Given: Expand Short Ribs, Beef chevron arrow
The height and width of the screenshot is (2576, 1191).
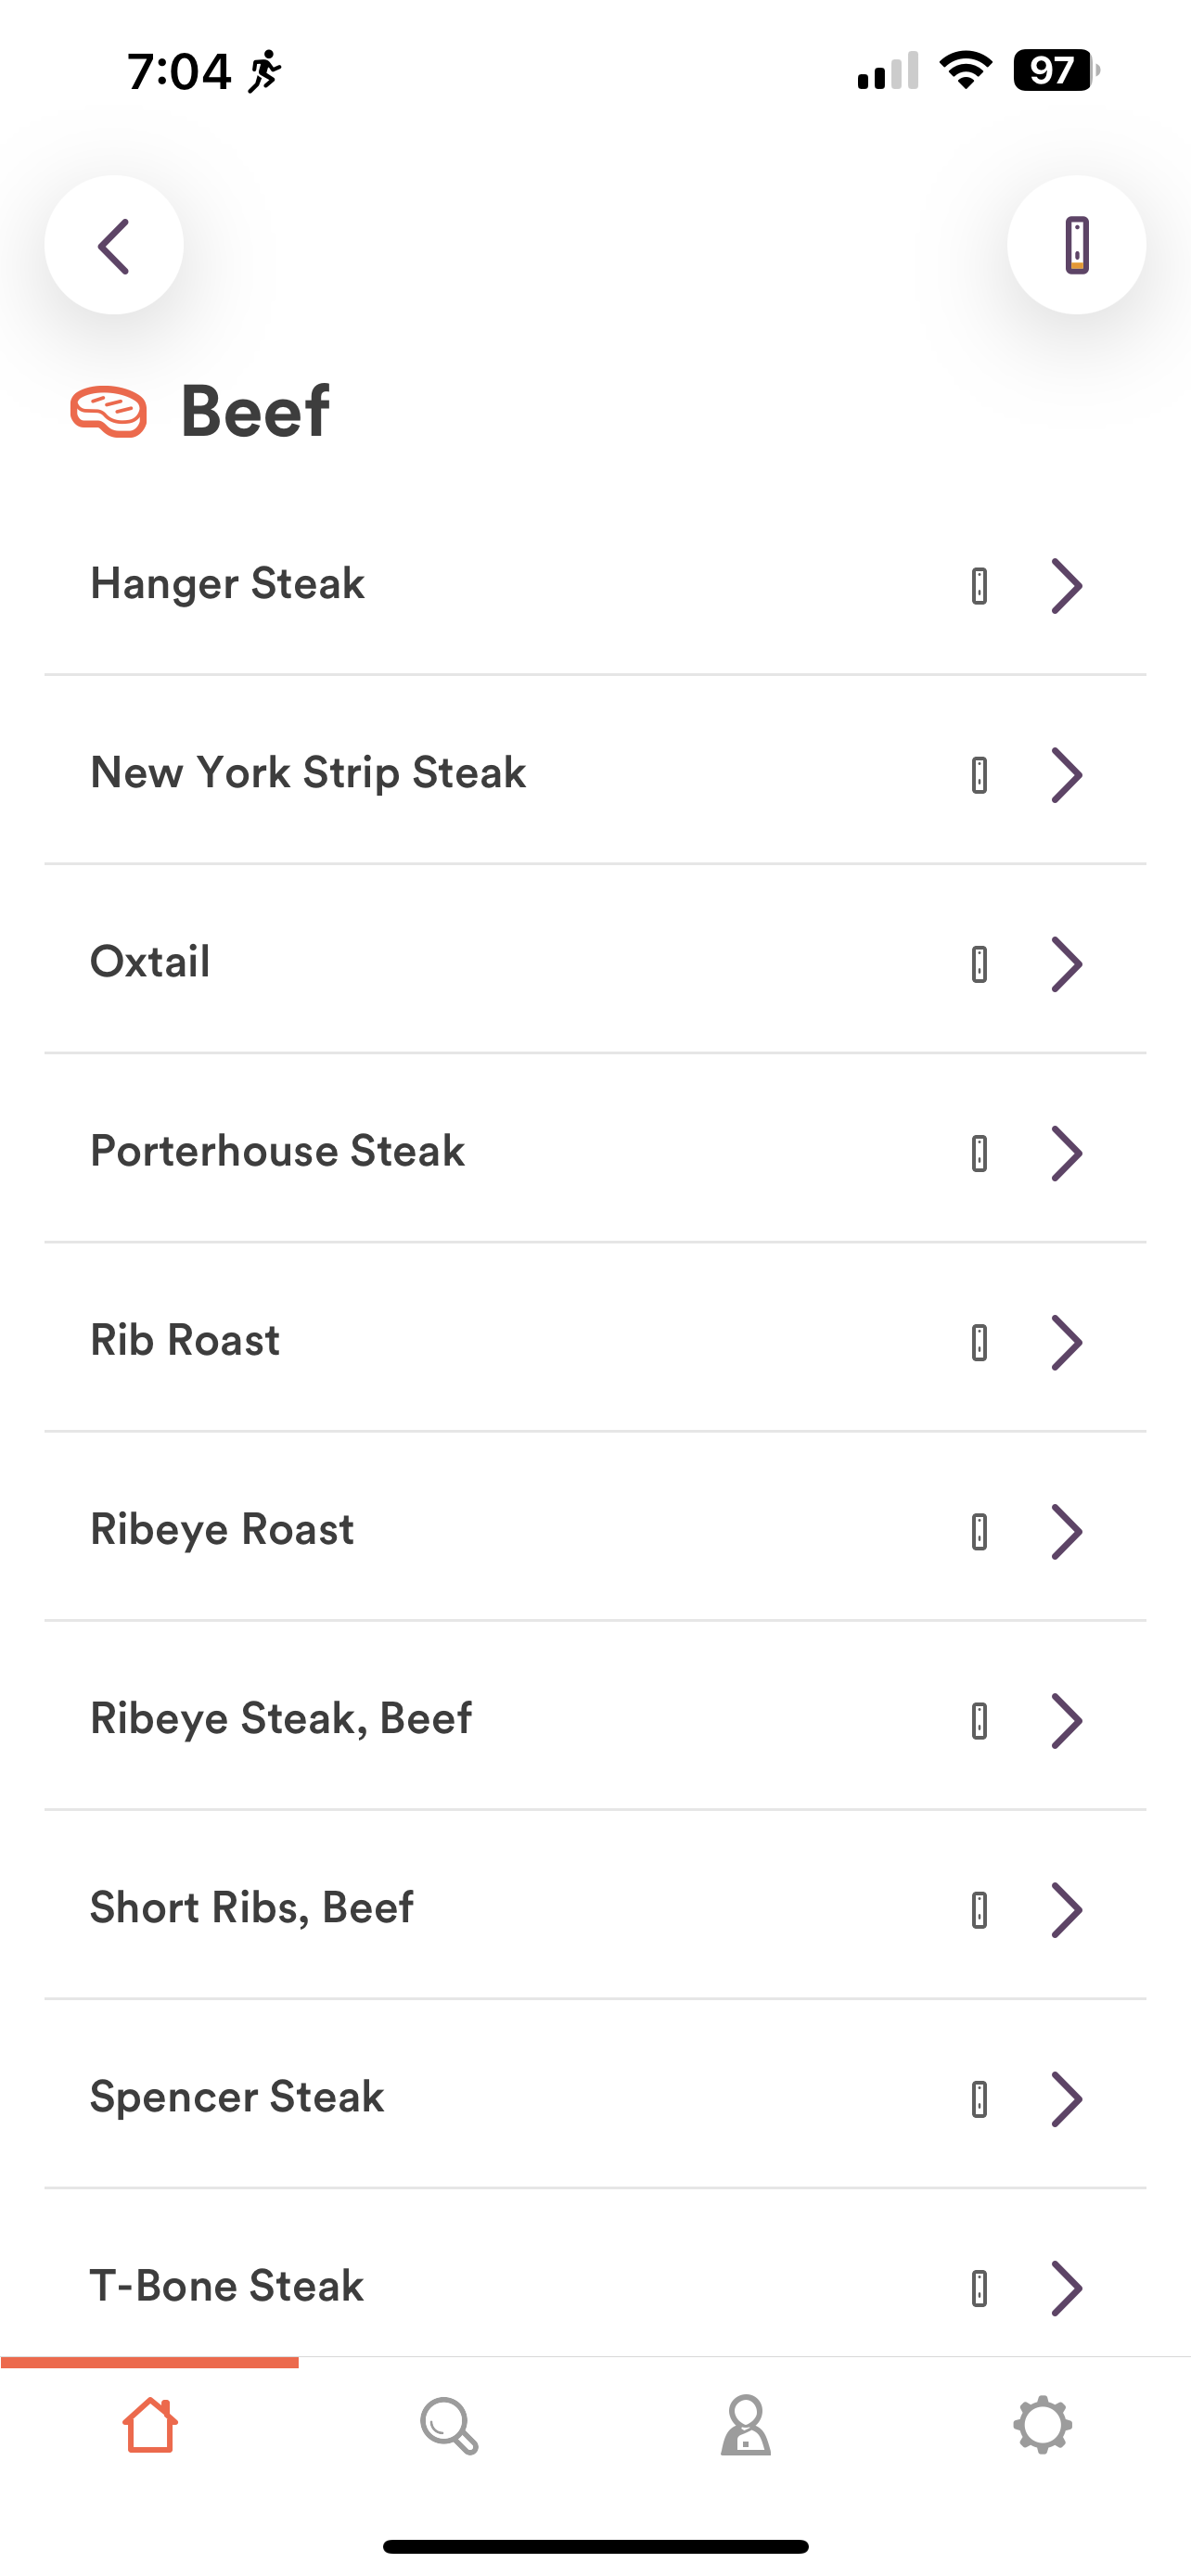Looking at the screenshot, I should point(1067,1910).
